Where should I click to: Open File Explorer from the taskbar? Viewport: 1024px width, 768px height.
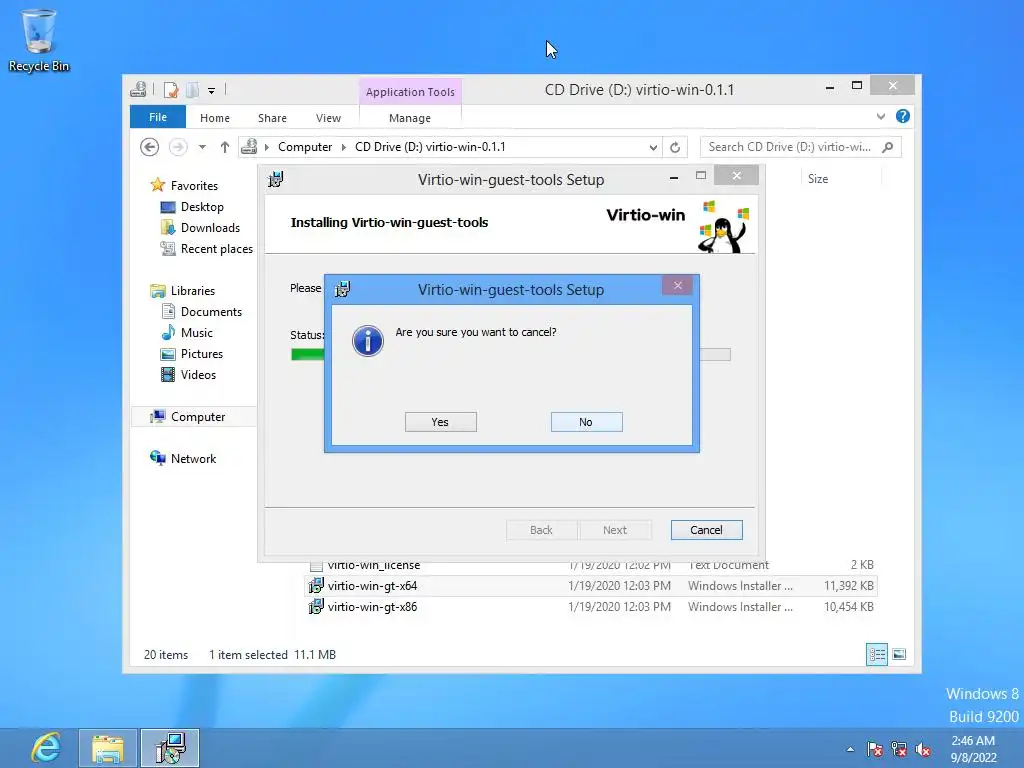[x=108, y=748]
